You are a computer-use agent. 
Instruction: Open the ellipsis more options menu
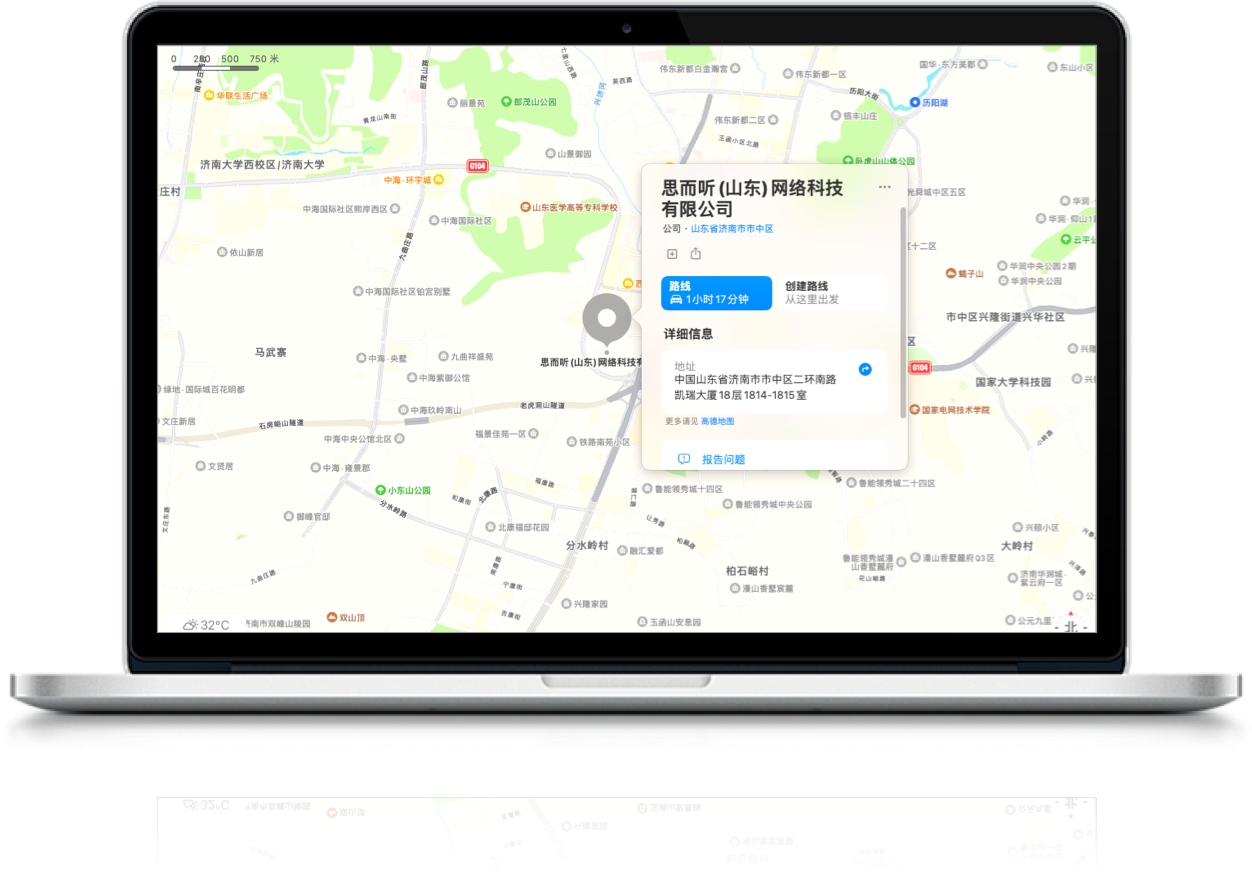coord(884,187)
